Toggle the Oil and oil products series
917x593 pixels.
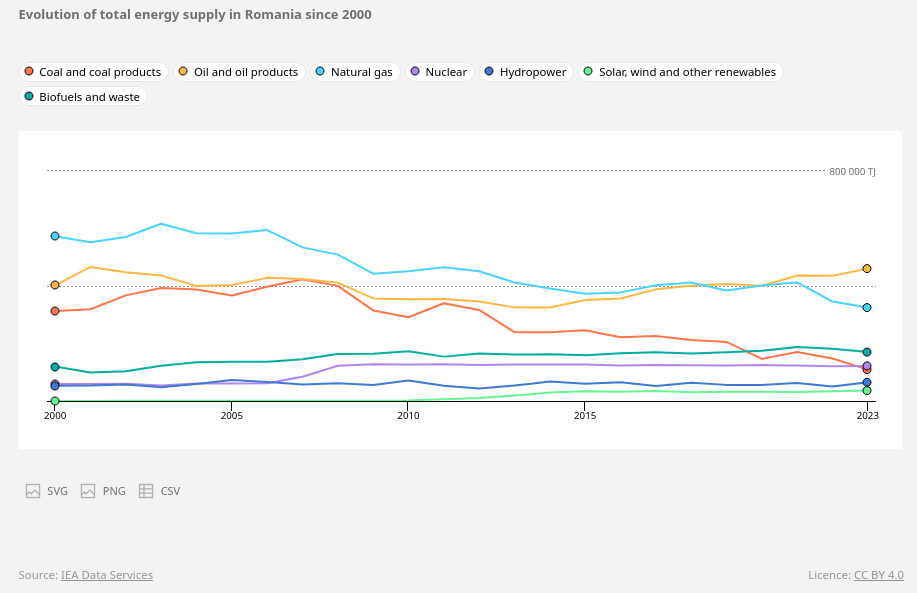click(239, 72)
